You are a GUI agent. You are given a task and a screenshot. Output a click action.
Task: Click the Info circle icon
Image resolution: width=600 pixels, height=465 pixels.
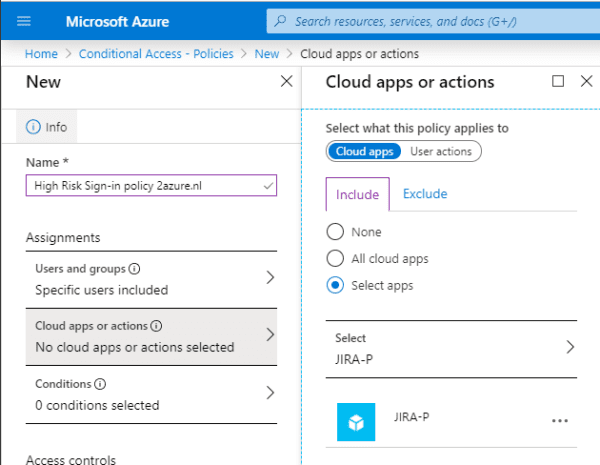tap(33, 127)
